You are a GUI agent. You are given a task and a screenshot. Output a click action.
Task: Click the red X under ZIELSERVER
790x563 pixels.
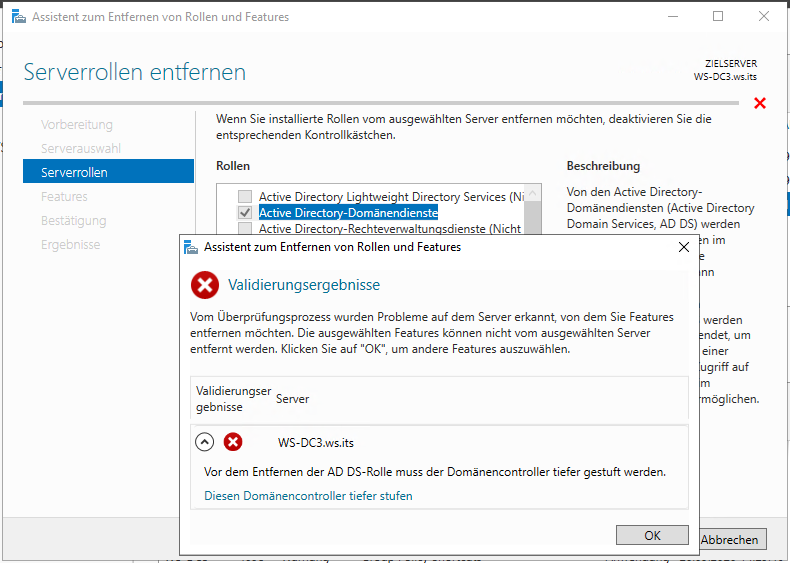pos(760,103)
